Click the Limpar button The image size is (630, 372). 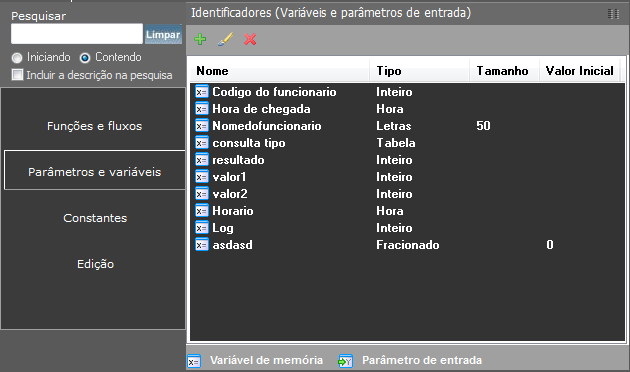pos(163,34)
